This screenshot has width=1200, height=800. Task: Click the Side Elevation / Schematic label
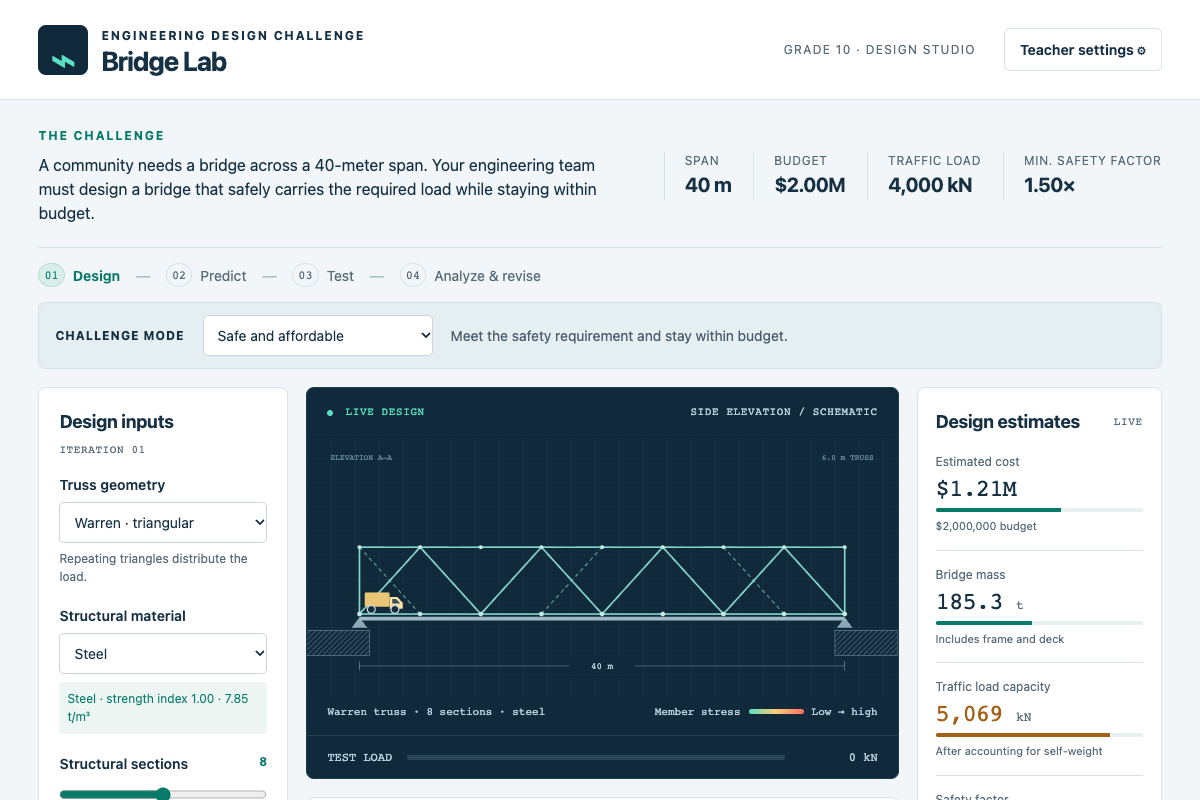(784, 412)
